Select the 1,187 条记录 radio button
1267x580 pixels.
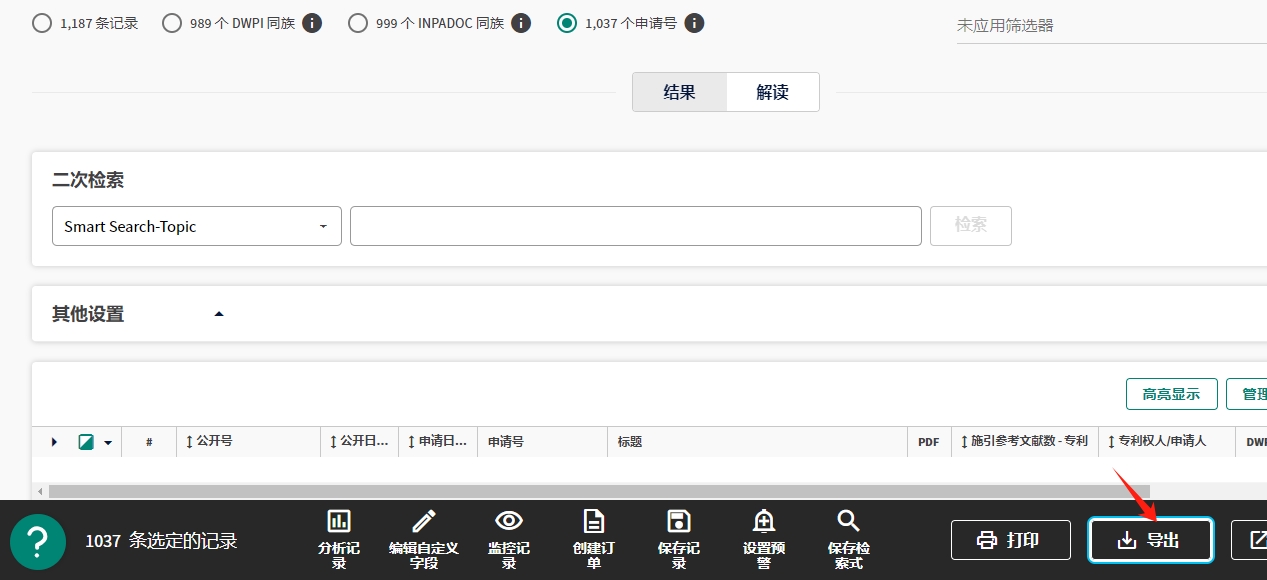click(42, 23)
